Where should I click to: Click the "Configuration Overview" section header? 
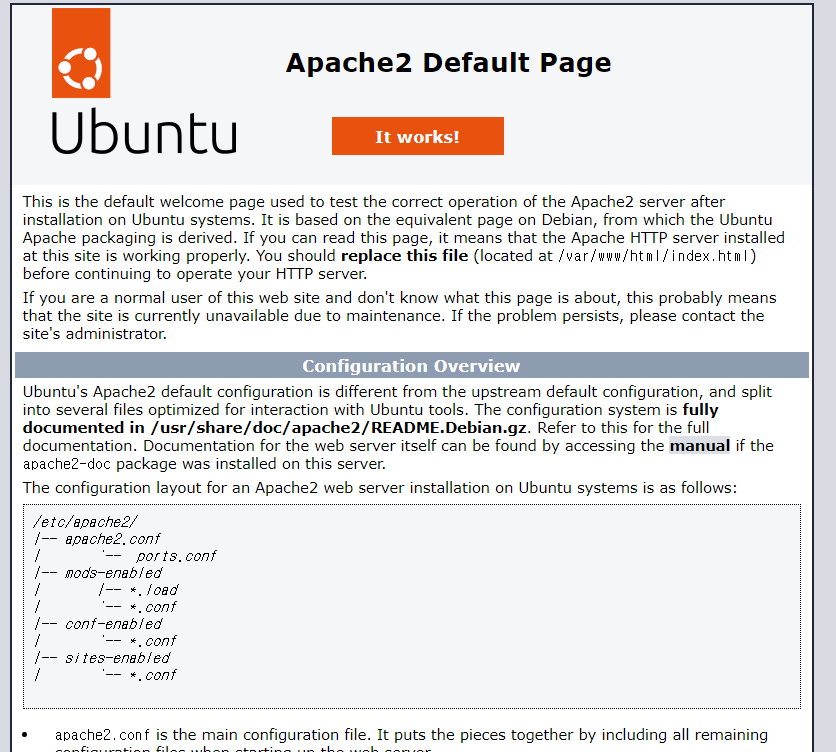coord(412,366)
